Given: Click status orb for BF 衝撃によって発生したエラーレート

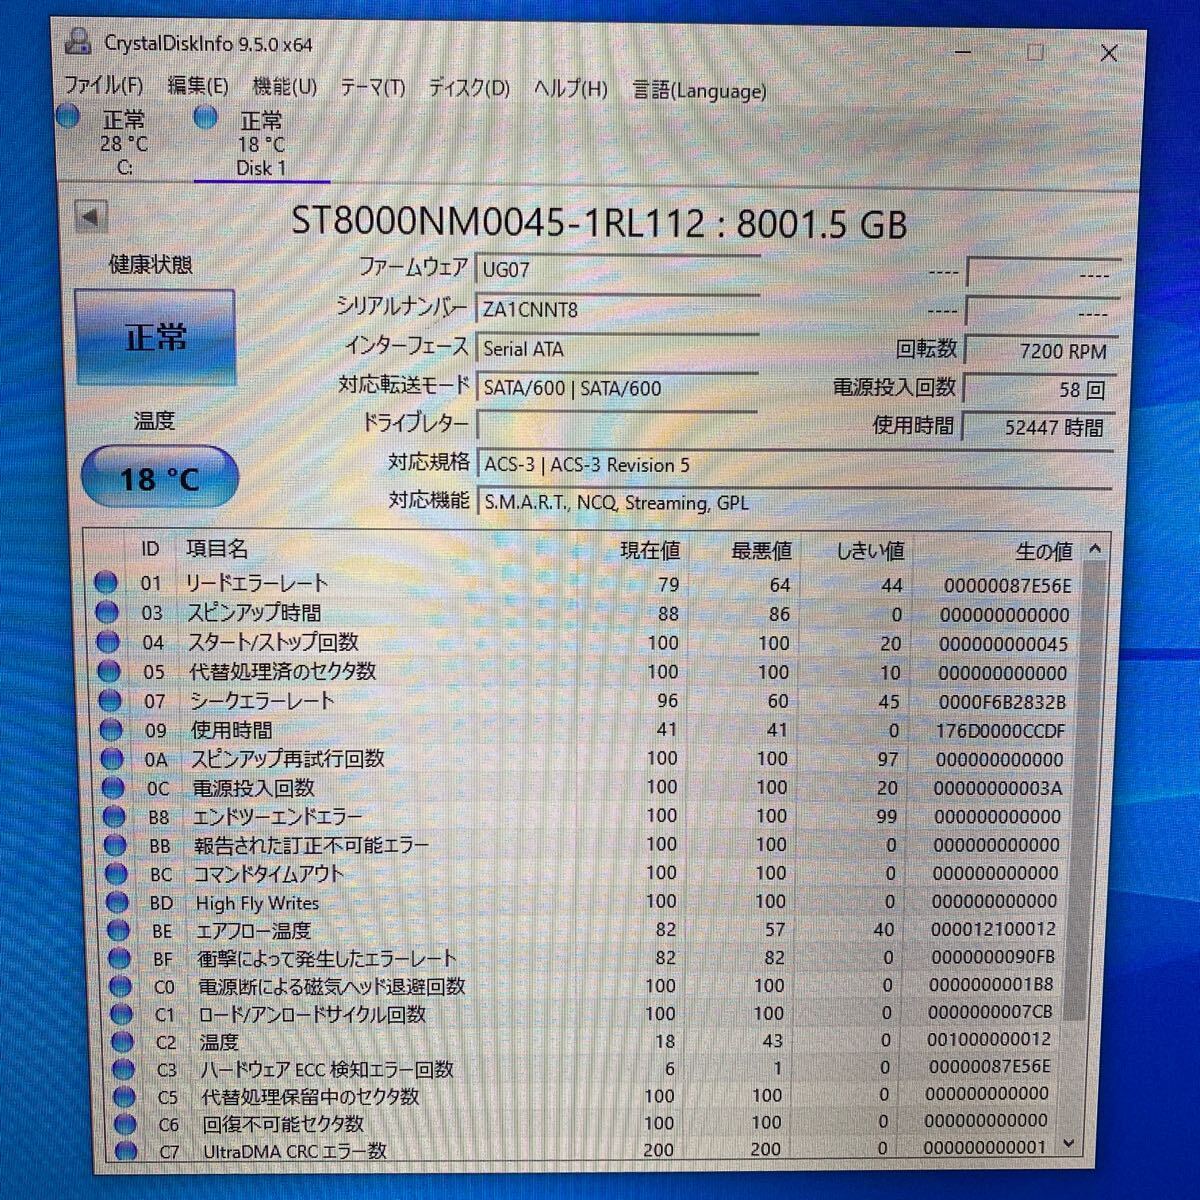Looking at the screenshot, I should coord(119,959).
